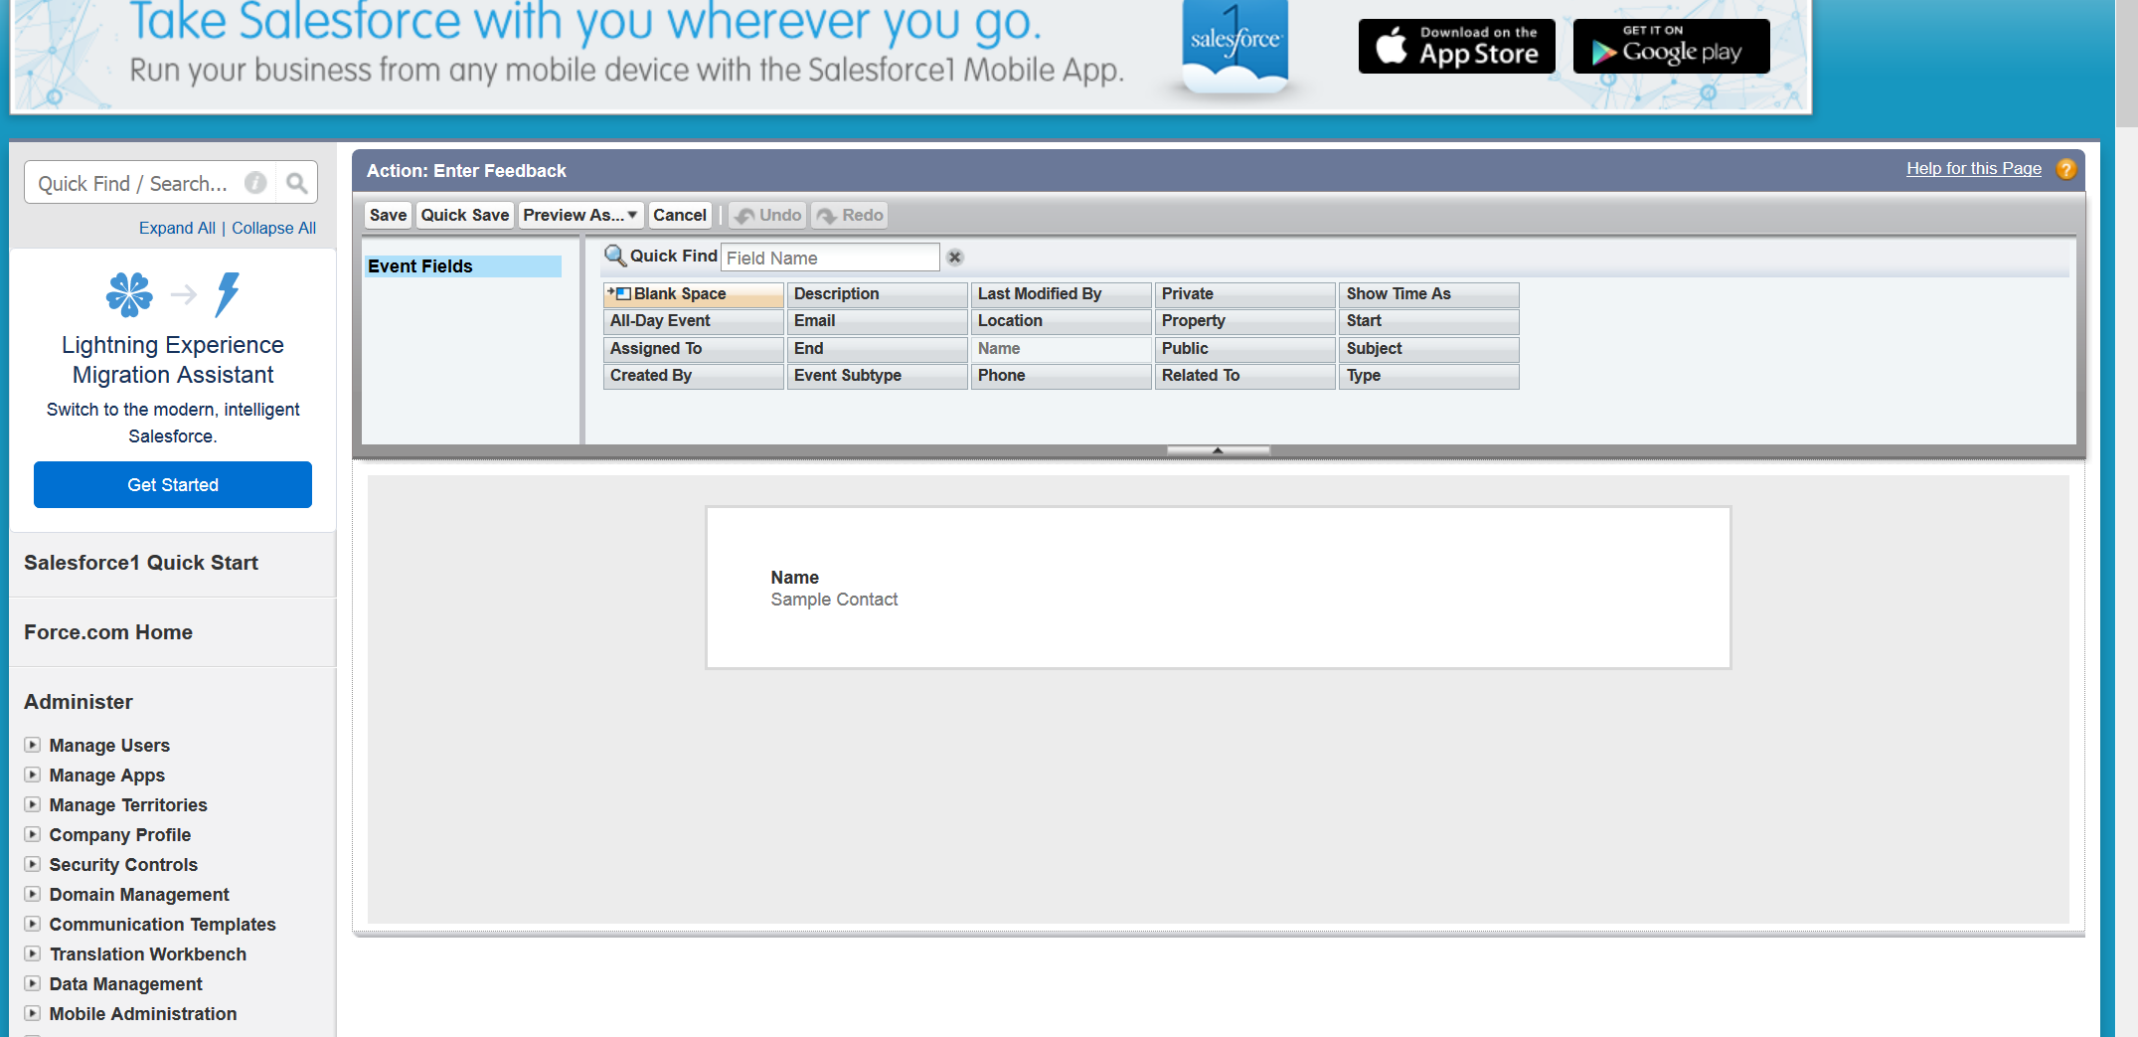Cancel the layout editing
The height and width of the screenshot is (1037, 2138).
[x=680, y=215]
